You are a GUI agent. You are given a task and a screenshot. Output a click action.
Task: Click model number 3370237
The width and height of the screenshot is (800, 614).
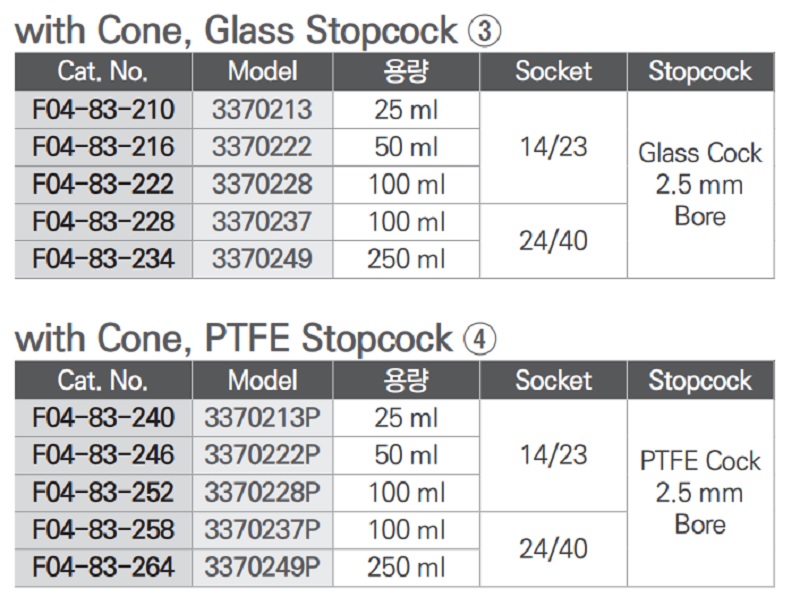click(262, 221)
